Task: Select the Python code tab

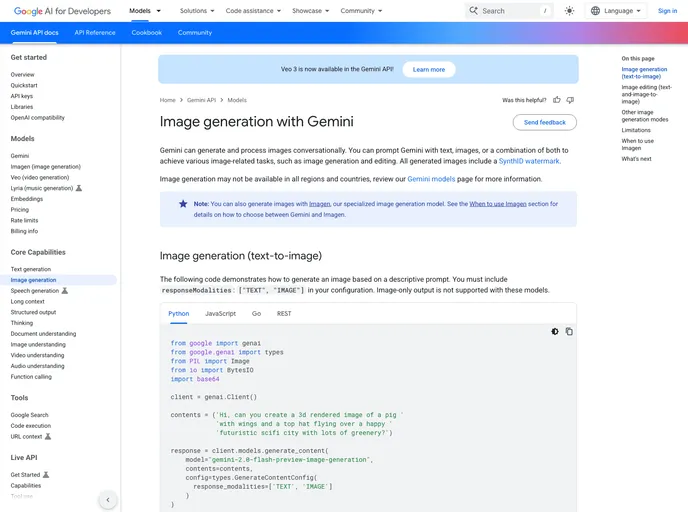Action: [179, 314]
